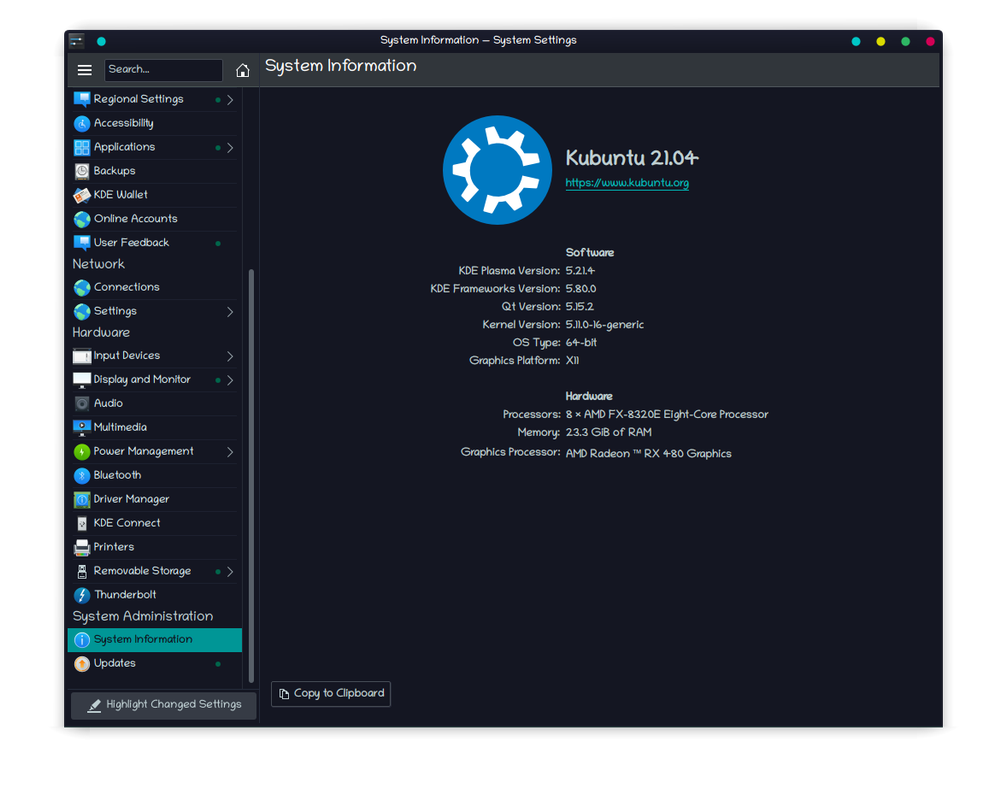The image size is (1007, 800).
Task: Expand Power Management chevron
Action: (230, 451)
